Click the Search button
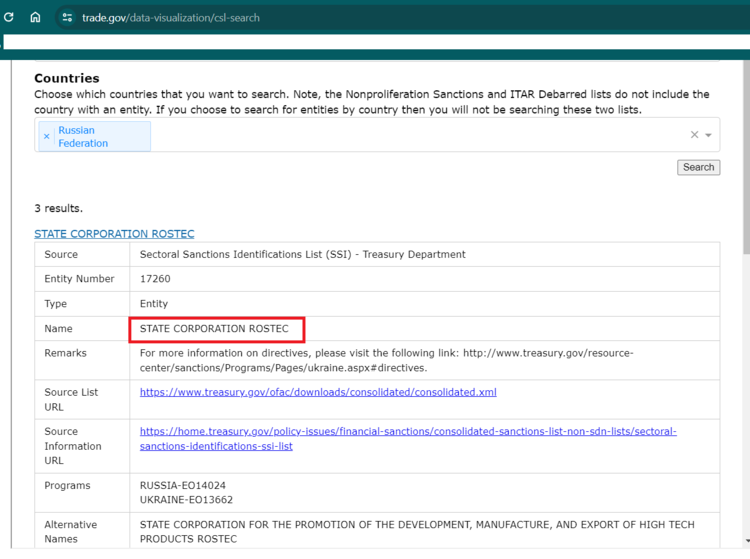Screen dimensions: 750x559 [698, 167]
